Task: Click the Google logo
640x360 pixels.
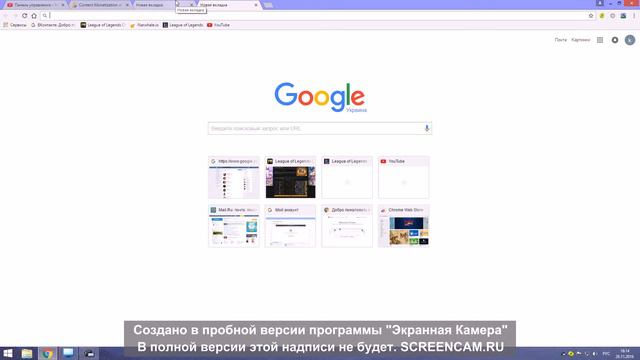Action: tap(320, 97)
